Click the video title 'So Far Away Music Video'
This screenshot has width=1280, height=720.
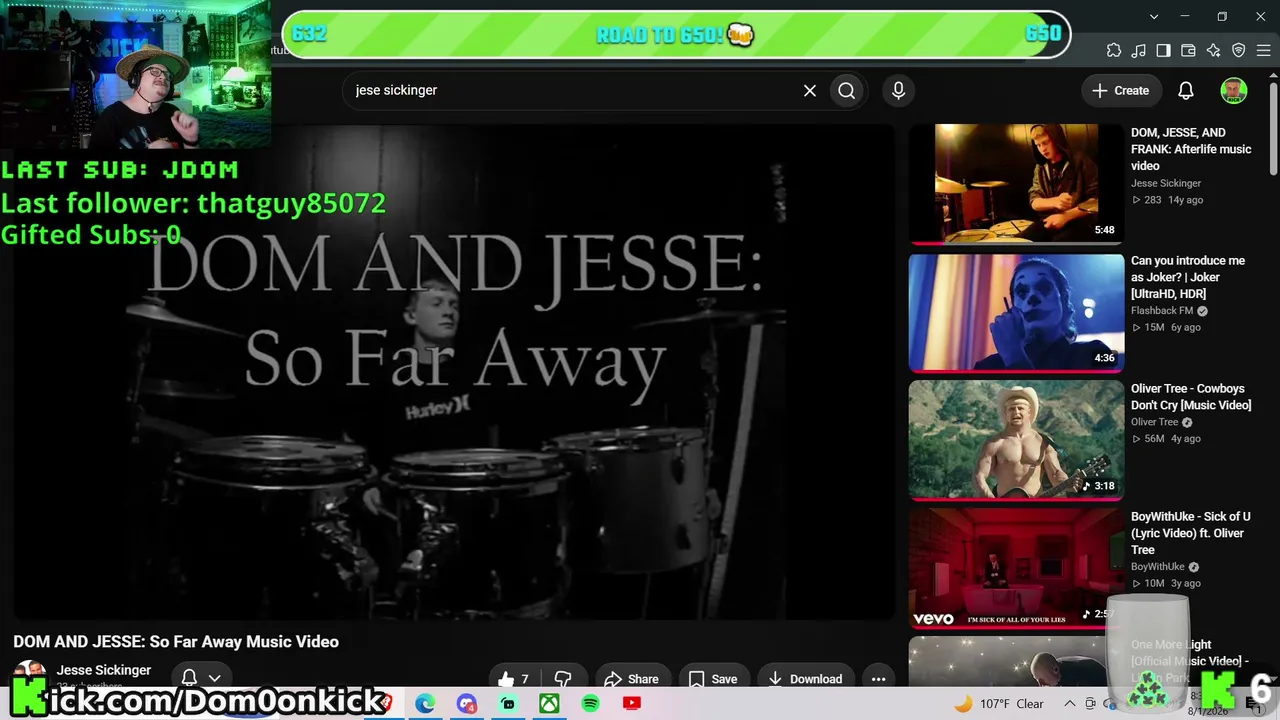pos(176,642)
